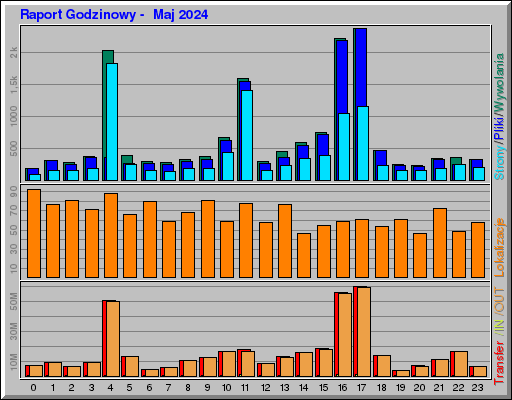This screenshot has height=400, width=512.
Task: Click hour label "16" on the x-axis
Action: point(342,388)
